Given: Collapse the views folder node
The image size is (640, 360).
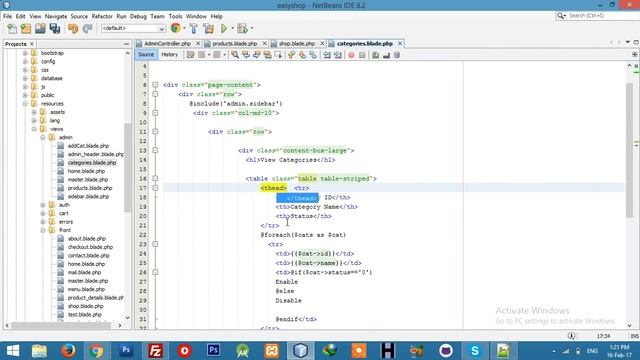Looking at the screenshot, I should pyautogui.click(x=34, y=129).
